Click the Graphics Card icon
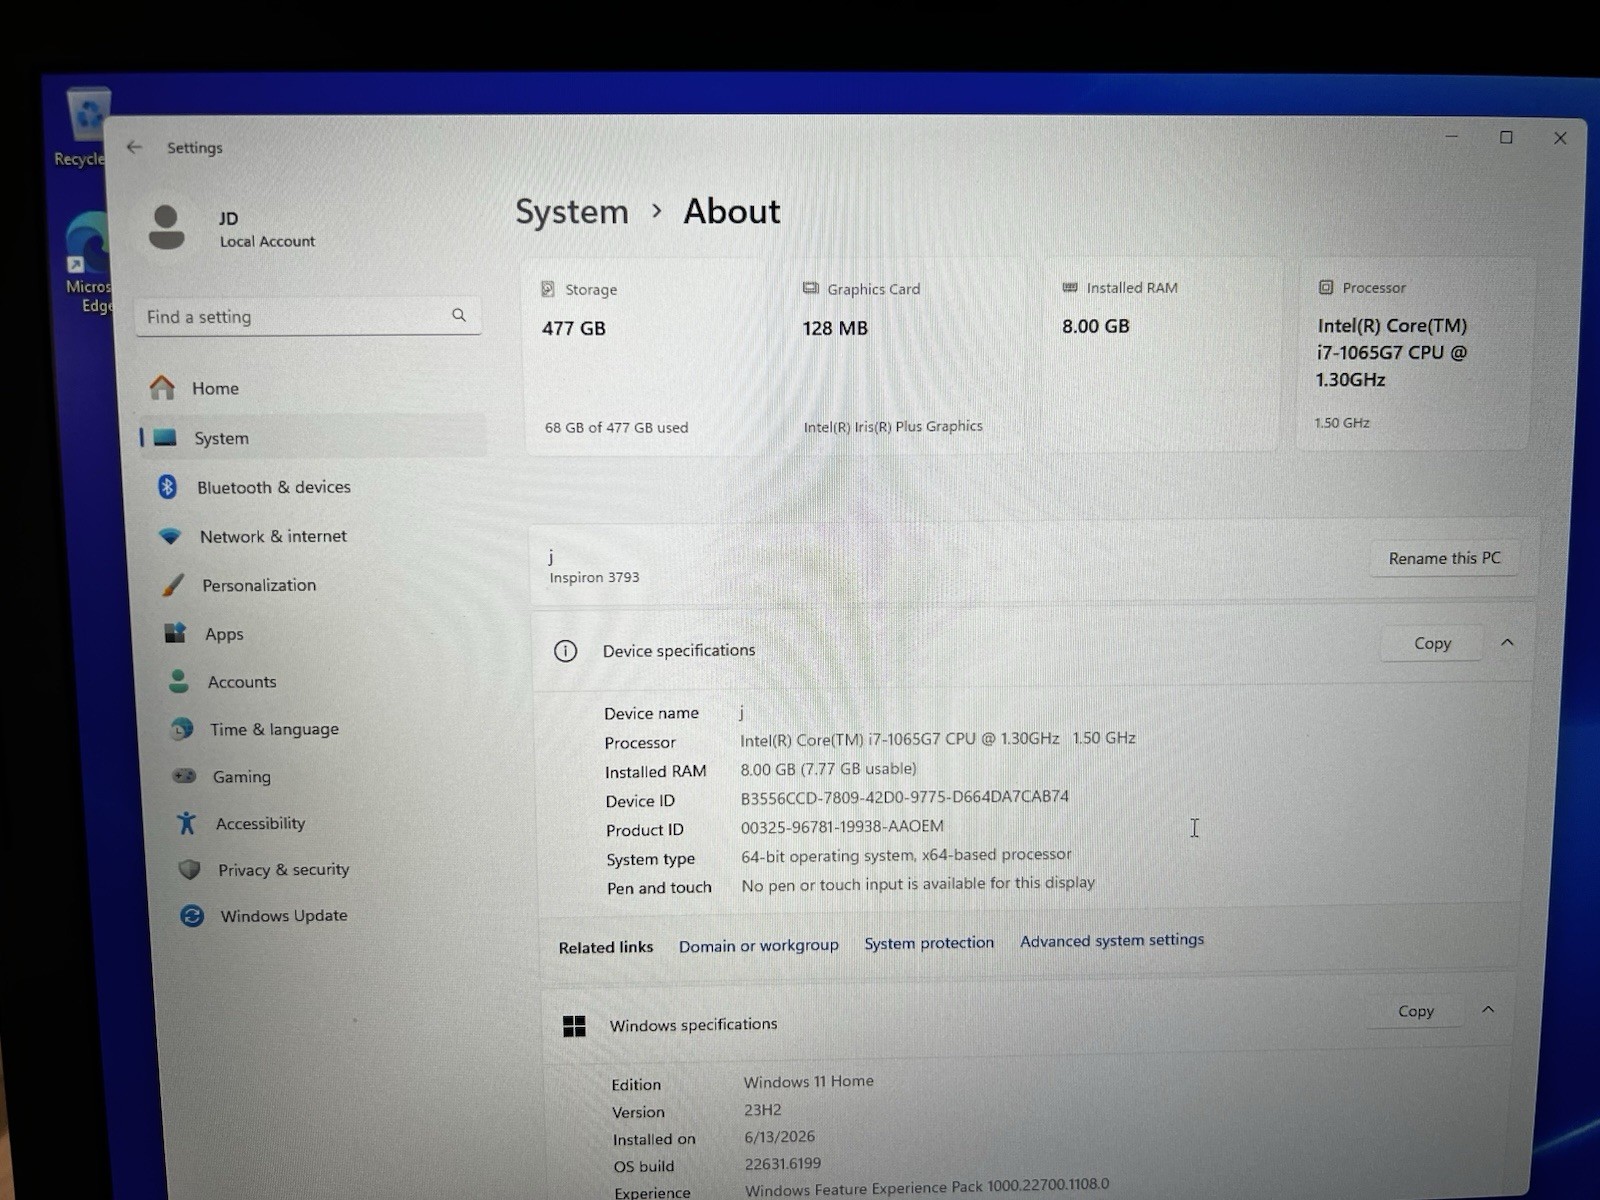This screenshot has width=1600, height=1200. pos(810,288)
